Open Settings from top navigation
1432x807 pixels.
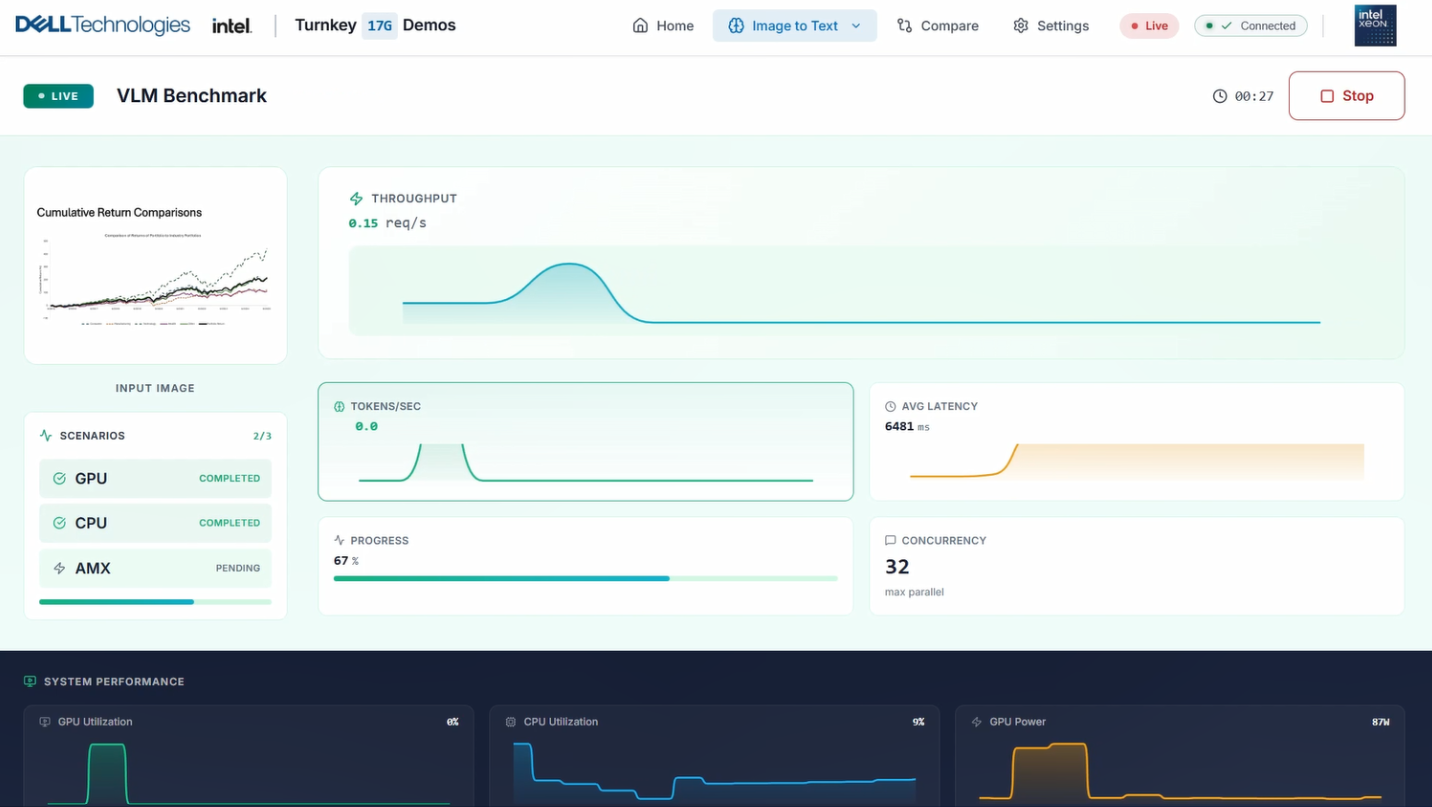[x=1051, y=26]
